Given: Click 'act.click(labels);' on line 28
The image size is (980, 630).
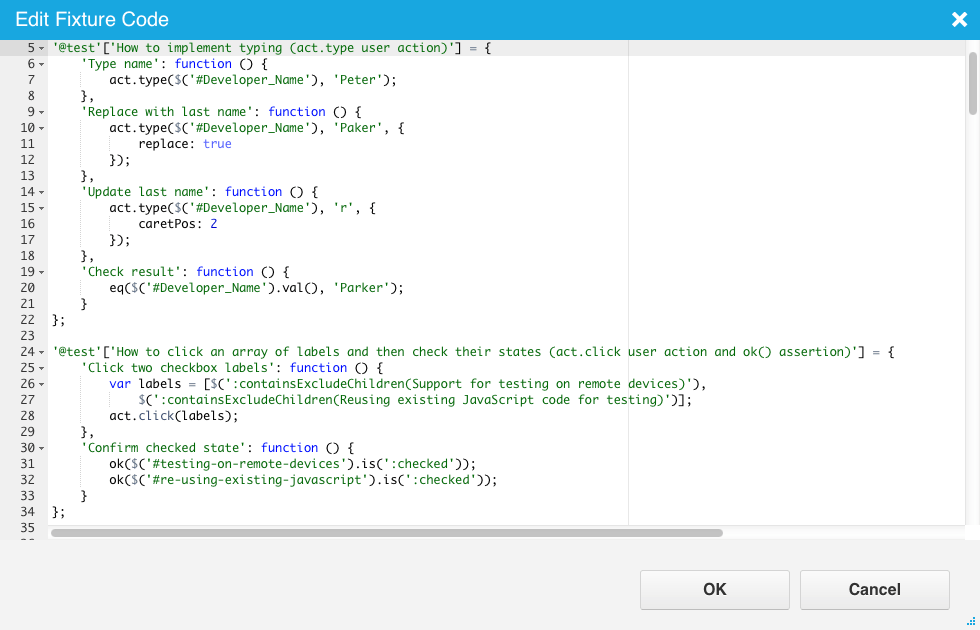Looking at the screenshot, I should coord(174,416).
